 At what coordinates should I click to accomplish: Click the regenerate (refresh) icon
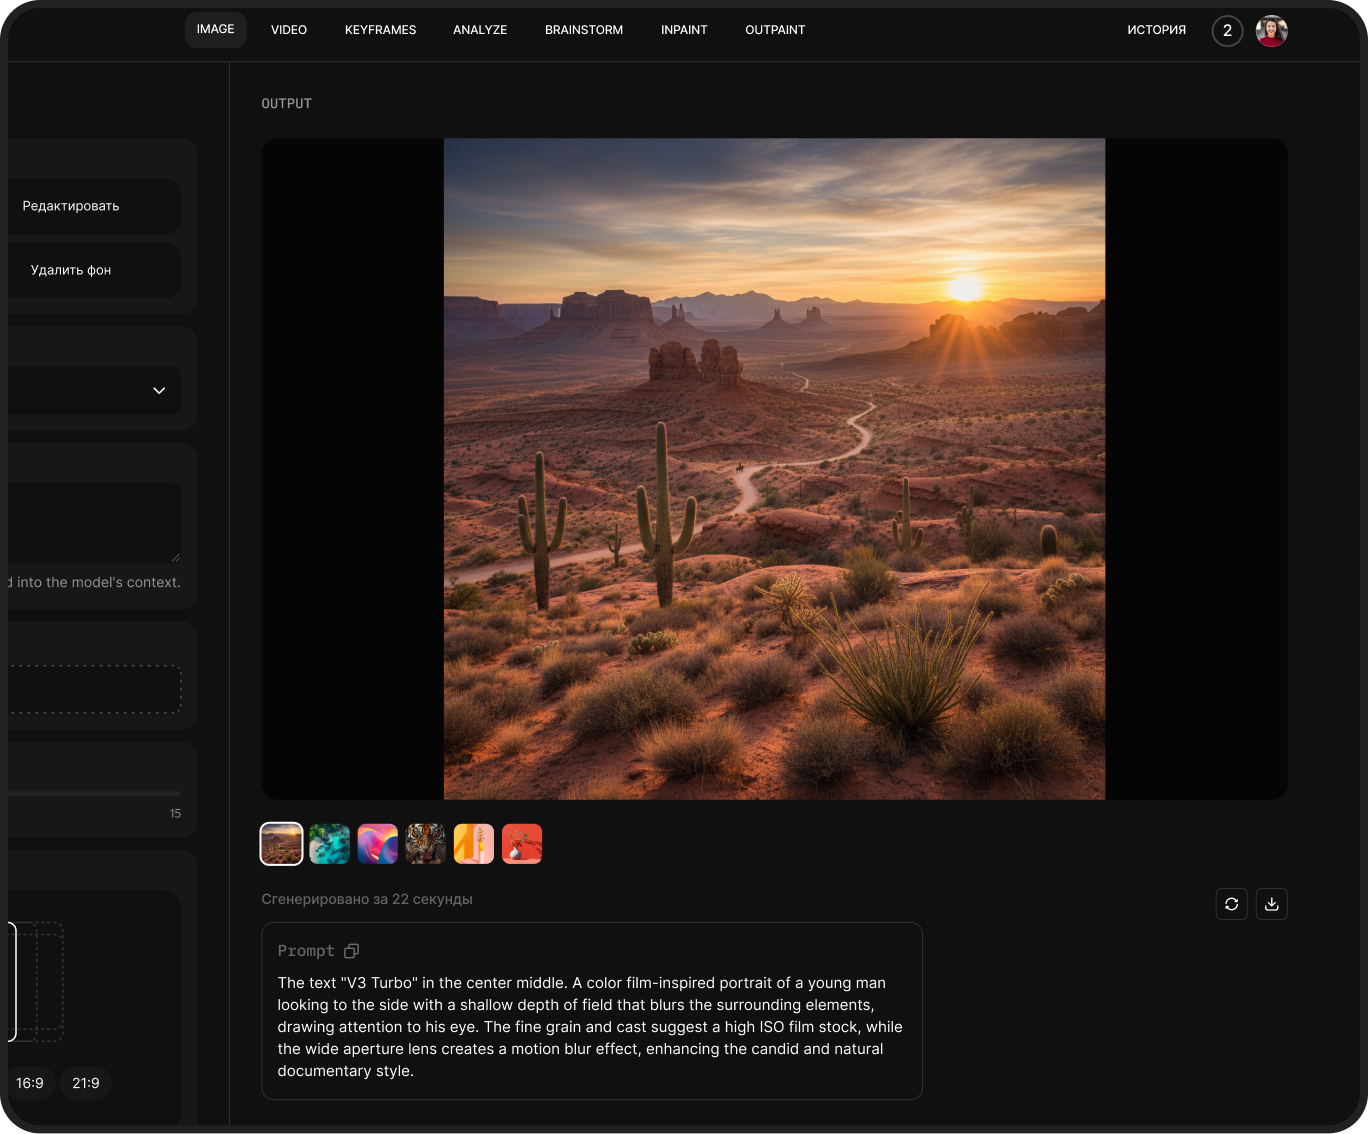click(x=1231, y=904)
